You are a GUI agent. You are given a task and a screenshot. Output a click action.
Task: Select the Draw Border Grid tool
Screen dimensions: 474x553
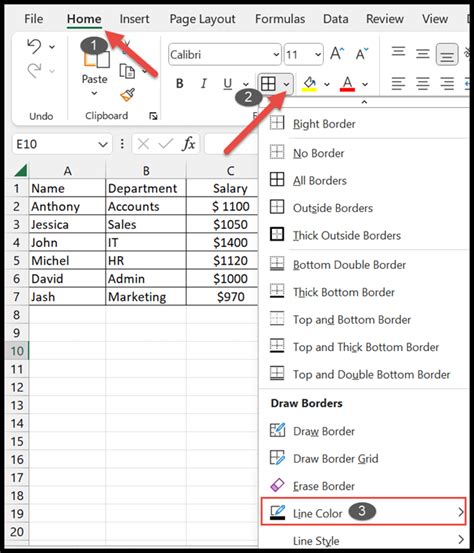click(363, 458)
